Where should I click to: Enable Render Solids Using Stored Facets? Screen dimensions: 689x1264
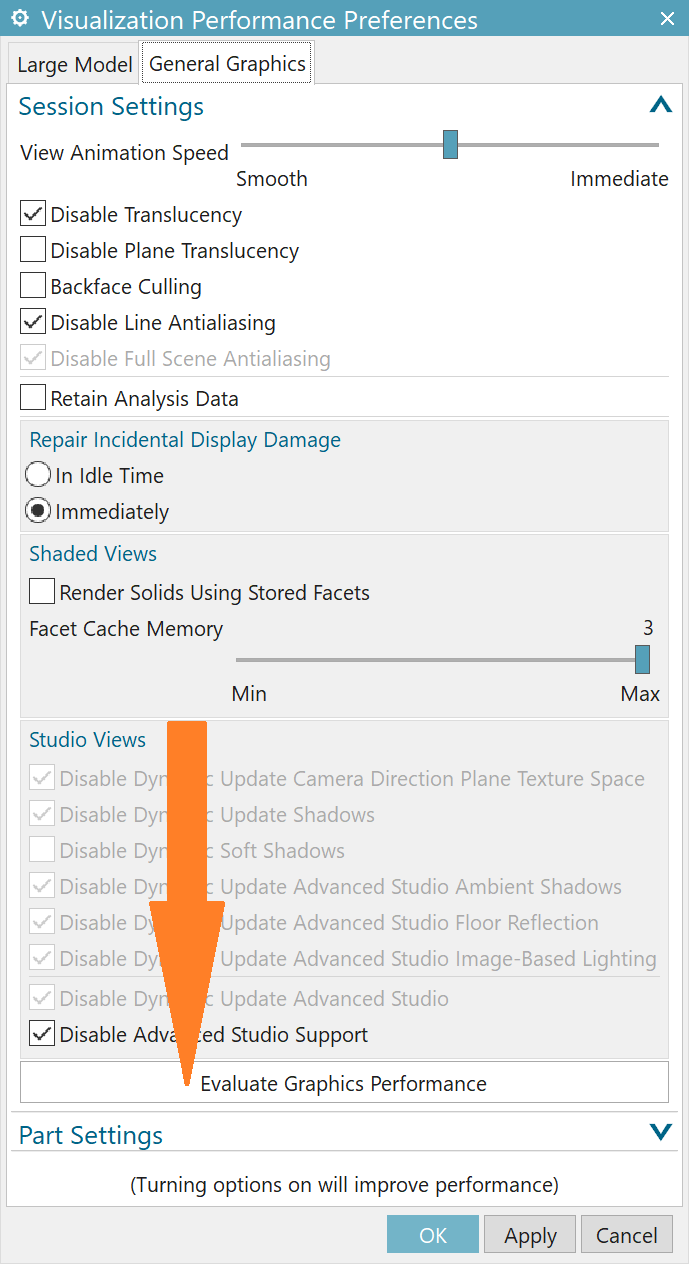tap(42, 593)
